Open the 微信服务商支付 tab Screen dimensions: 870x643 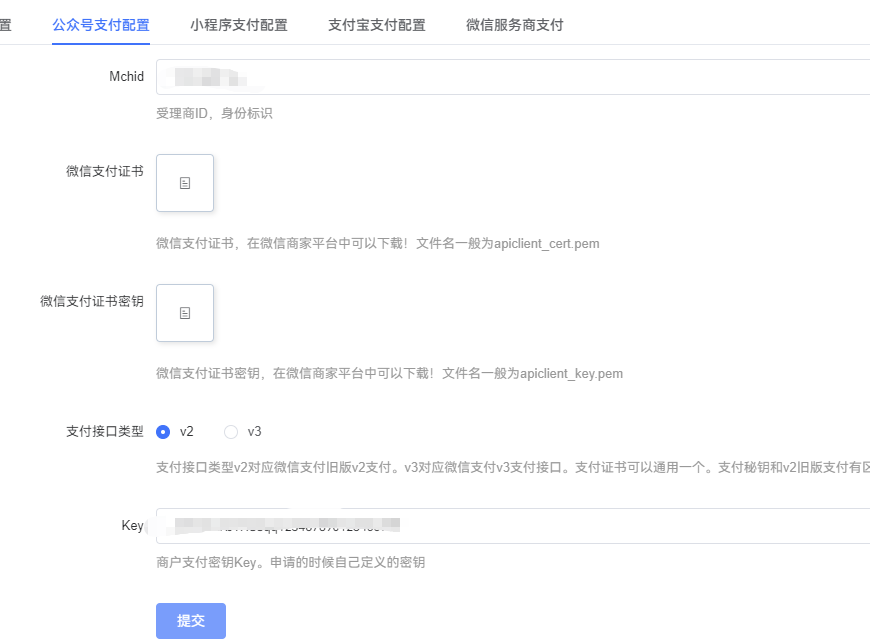pos(514,25)
